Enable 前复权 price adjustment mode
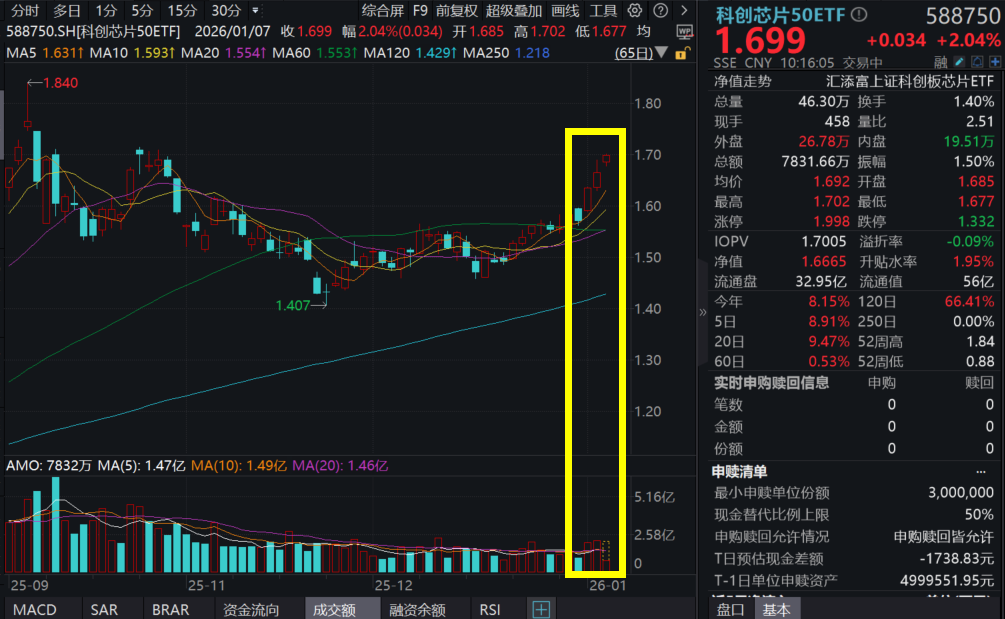 (459, 10)
